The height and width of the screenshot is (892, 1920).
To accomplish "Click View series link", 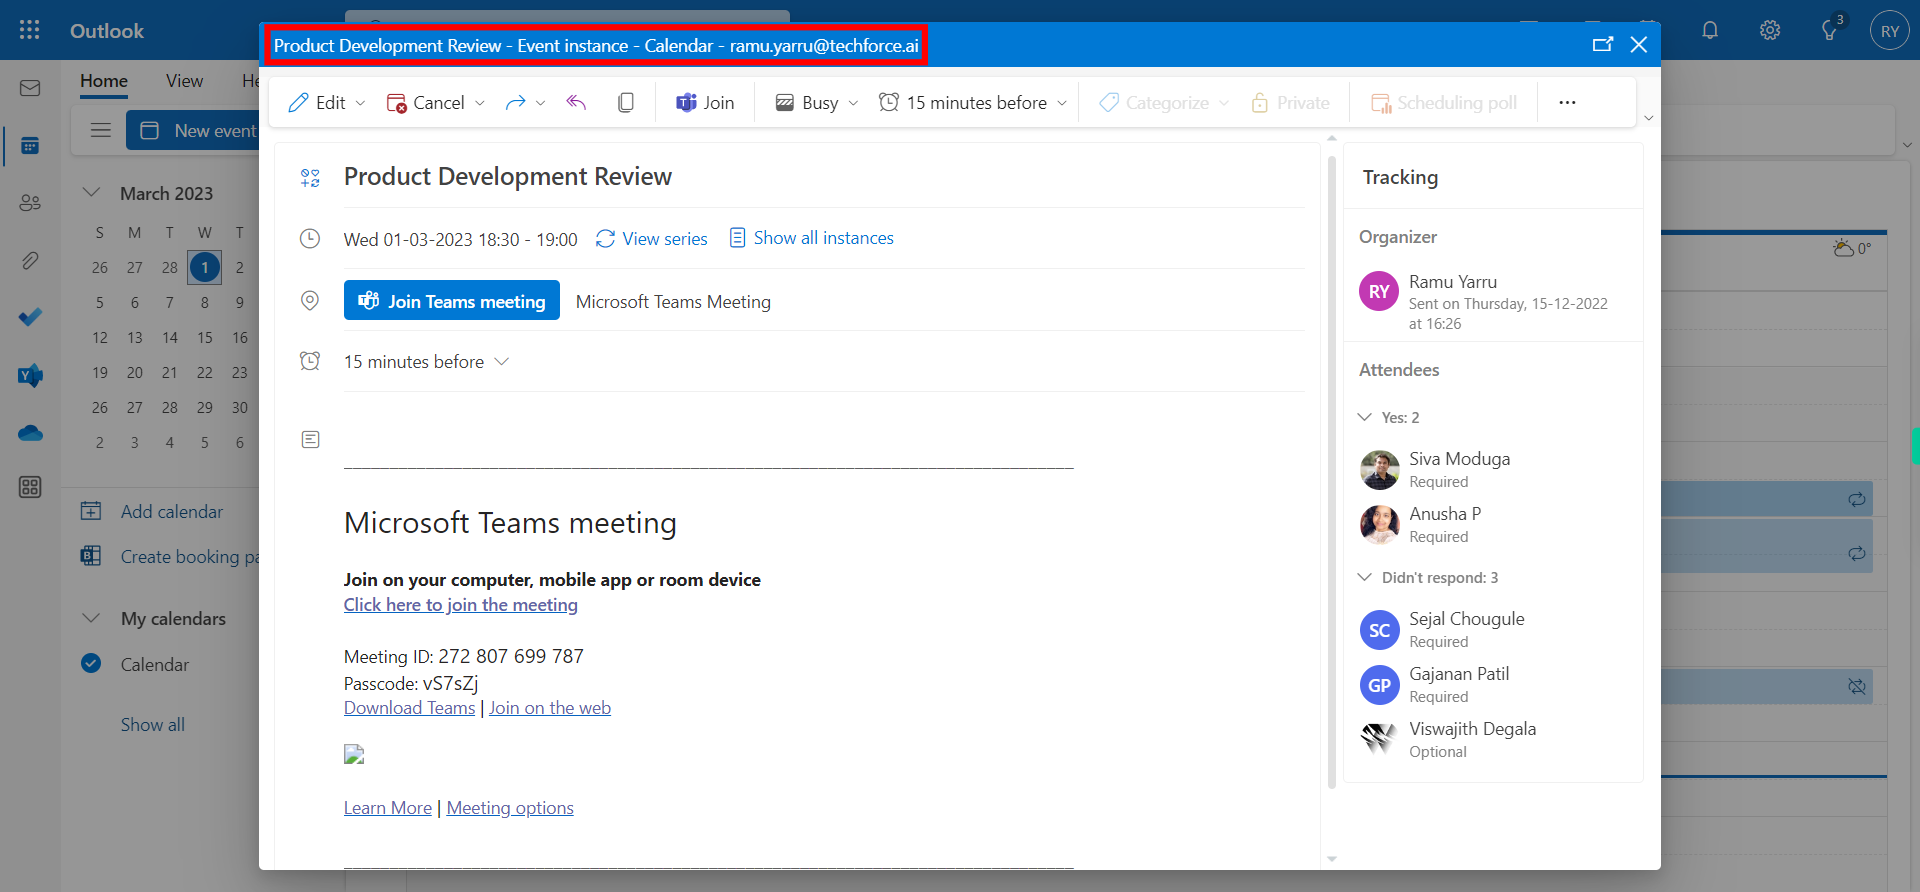I will 652,238.
